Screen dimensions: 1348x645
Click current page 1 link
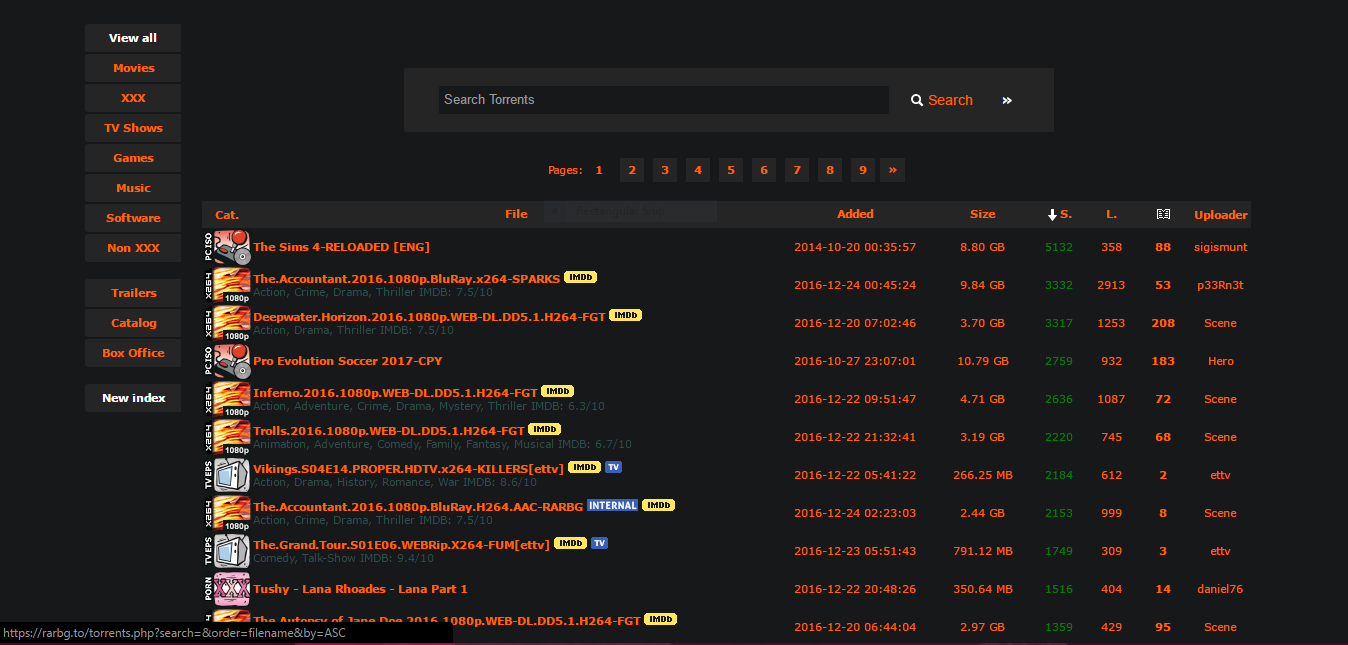(599, 170)
